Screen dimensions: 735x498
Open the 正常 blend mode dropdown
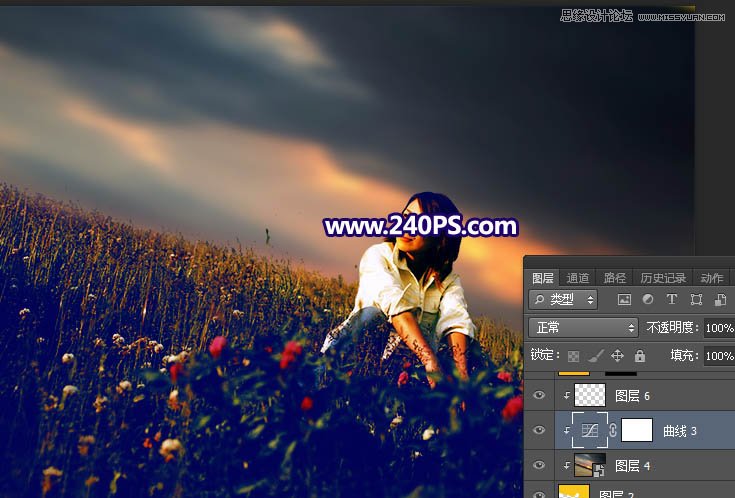coord(583,327)
